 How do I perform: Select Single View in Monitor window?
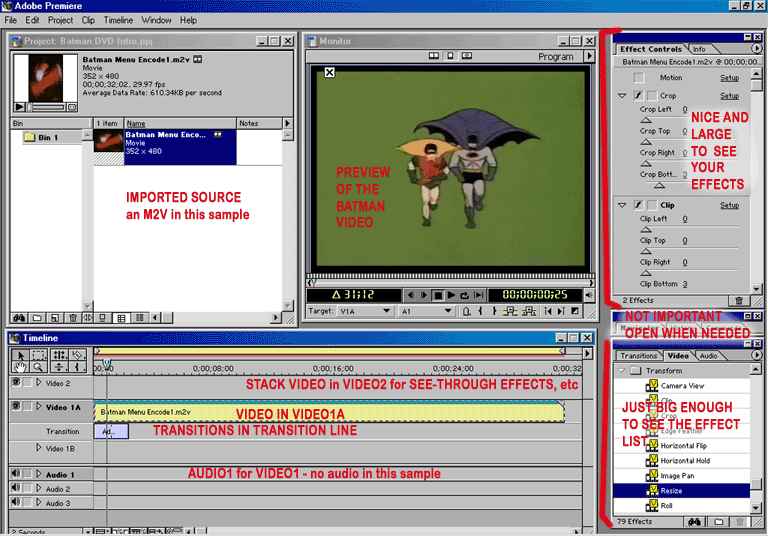pyautogui.click(x=450, y=56)
